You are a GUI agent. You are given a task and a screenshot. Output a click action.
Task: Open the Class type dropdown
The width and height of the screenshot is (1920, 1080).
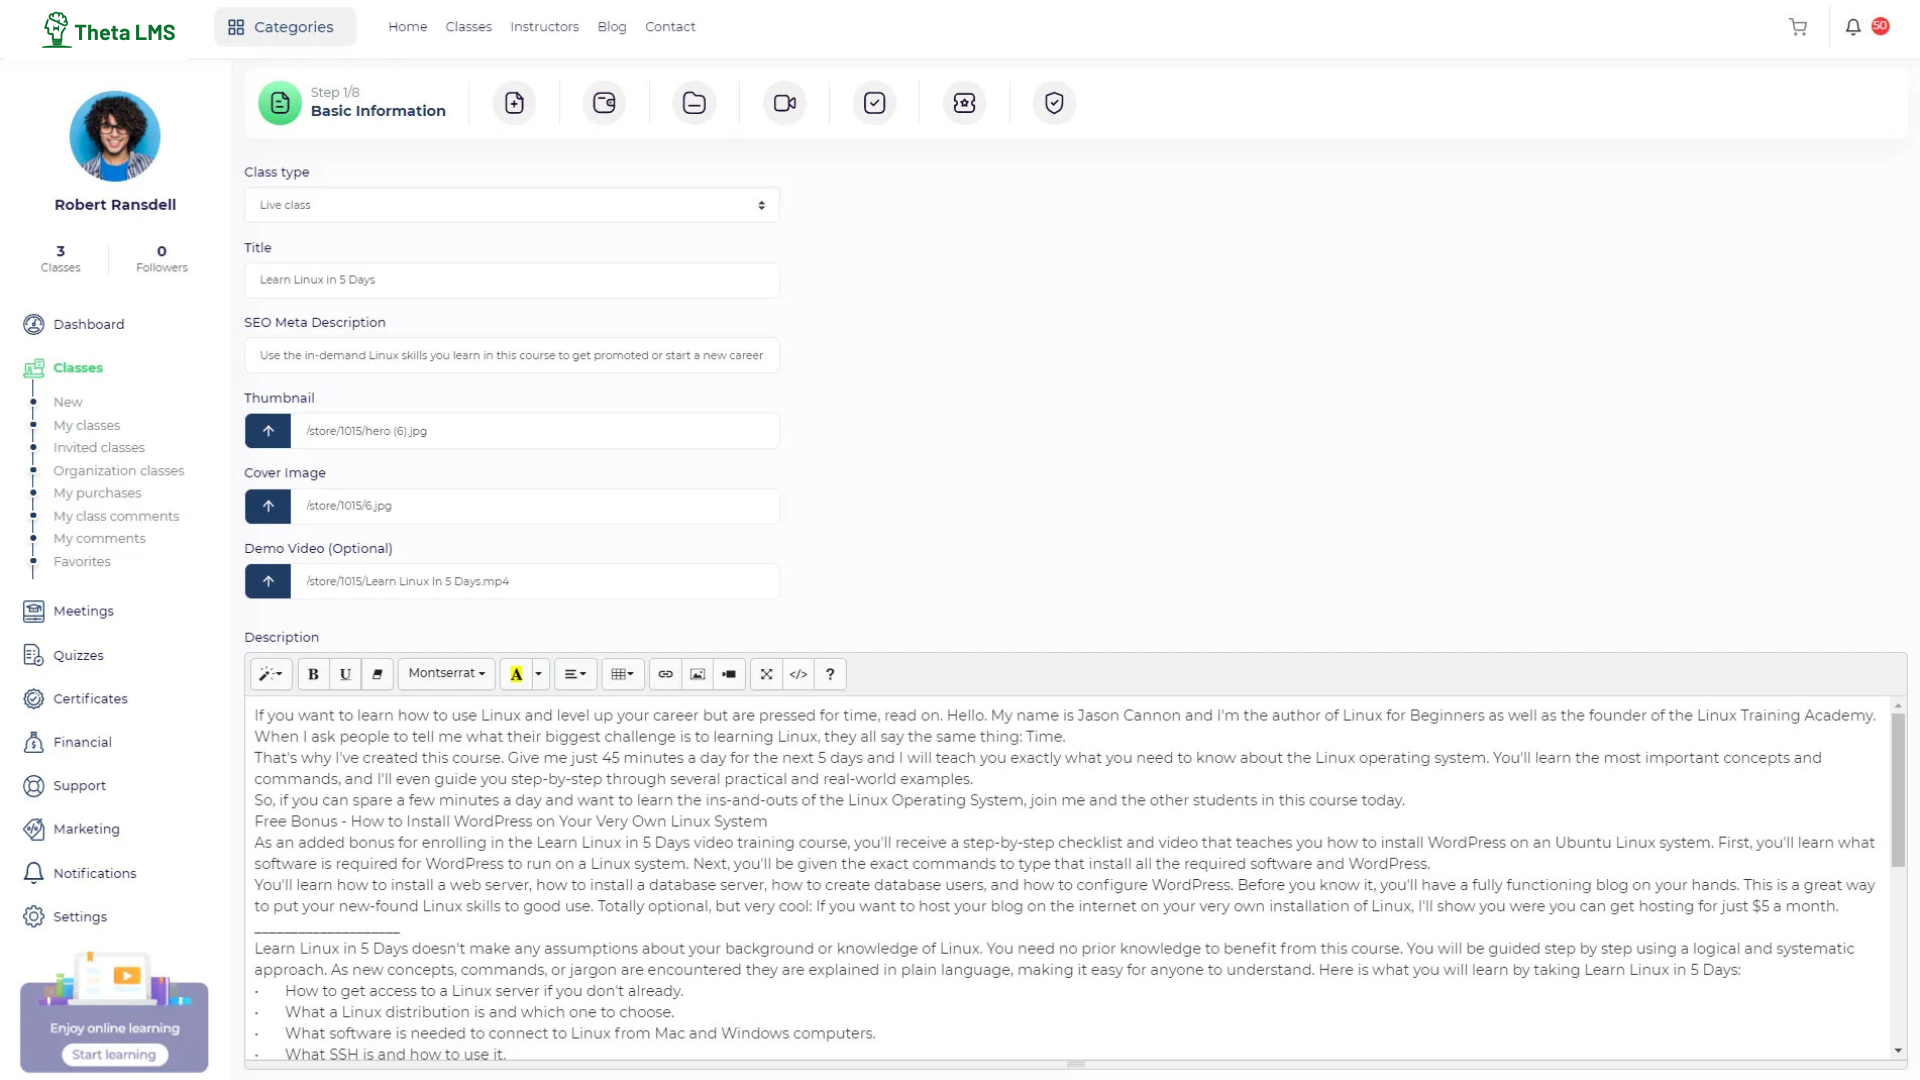[x=511, y=205]
